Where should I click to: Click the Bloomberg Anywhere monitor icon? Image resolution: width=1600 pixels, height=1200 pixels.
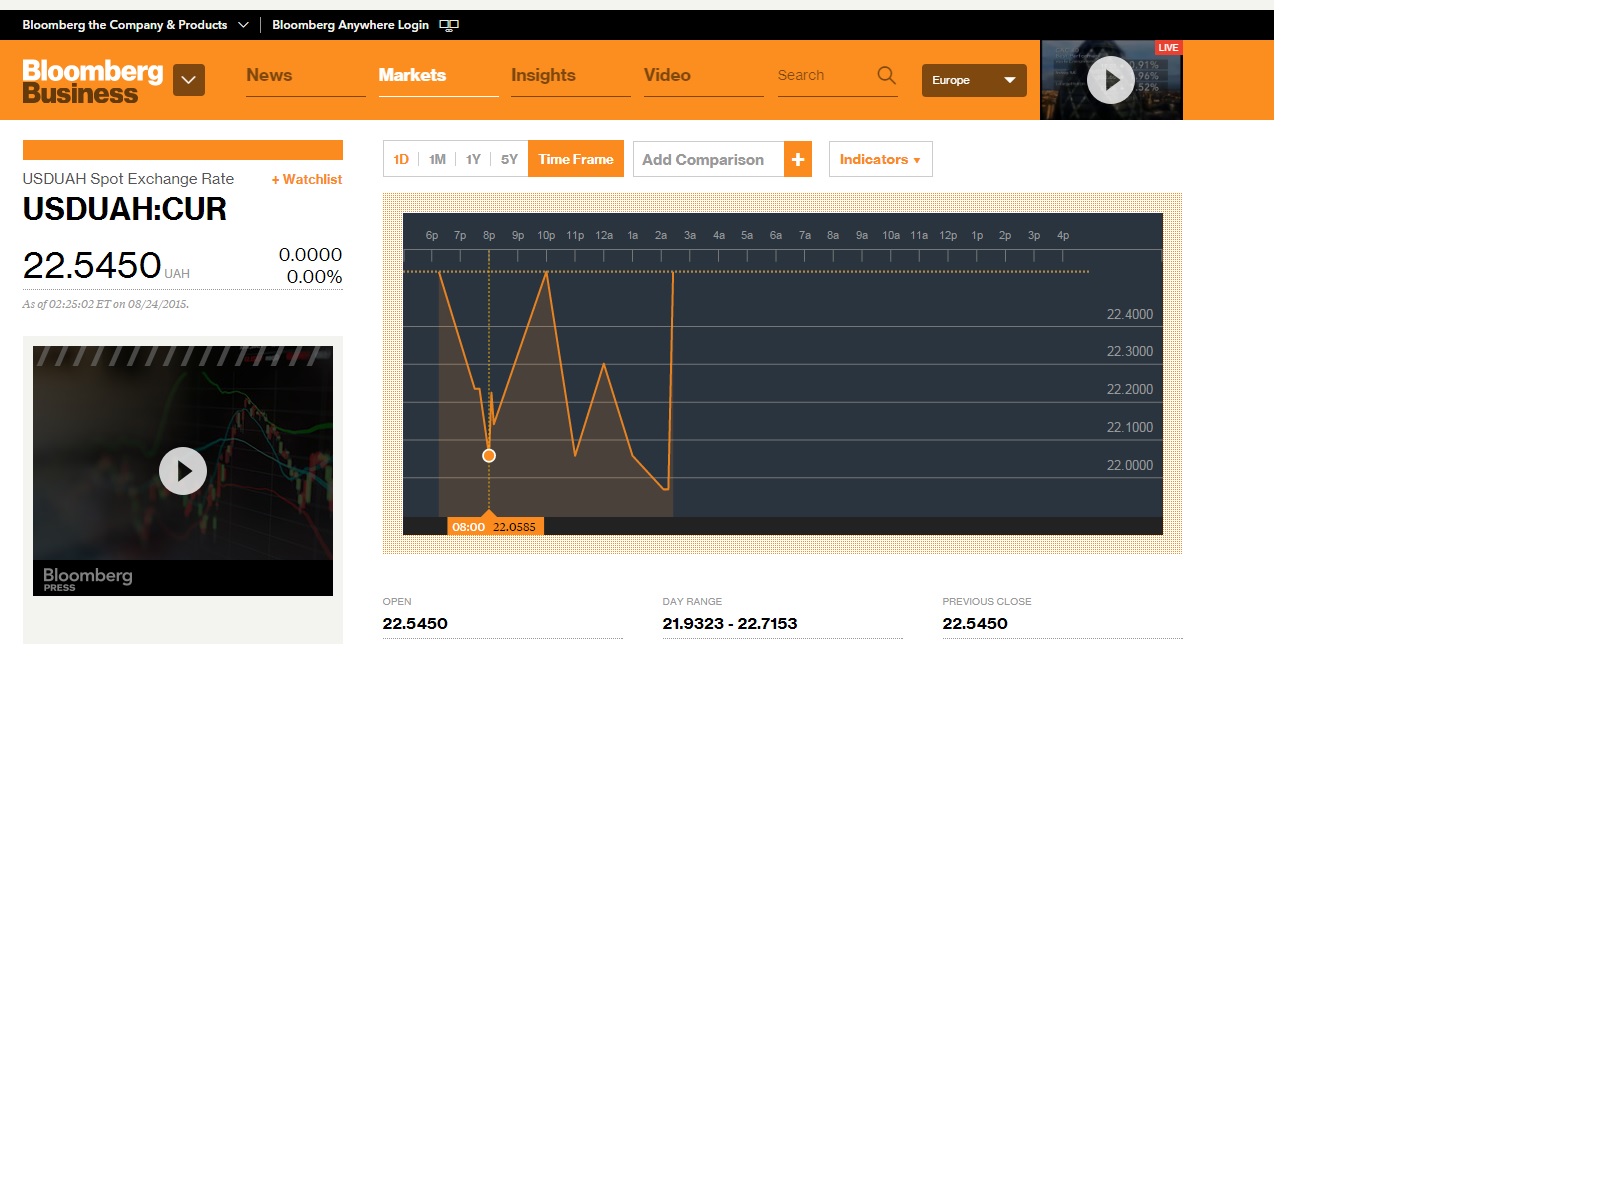click(449, 25)
